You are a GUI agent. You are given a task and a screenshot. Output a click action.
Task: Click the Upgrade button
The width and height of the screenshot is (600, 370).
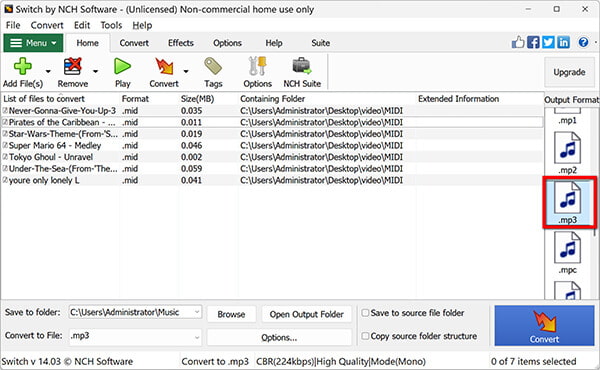569,72
